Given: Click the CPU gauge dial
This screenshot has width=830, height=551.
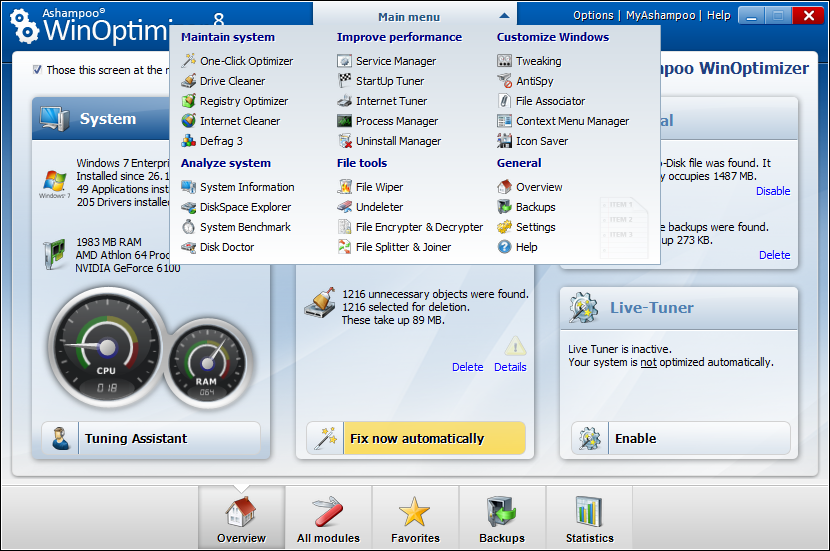Looking at the screenshot, I should pyautogui.click(x=107, y=348).
